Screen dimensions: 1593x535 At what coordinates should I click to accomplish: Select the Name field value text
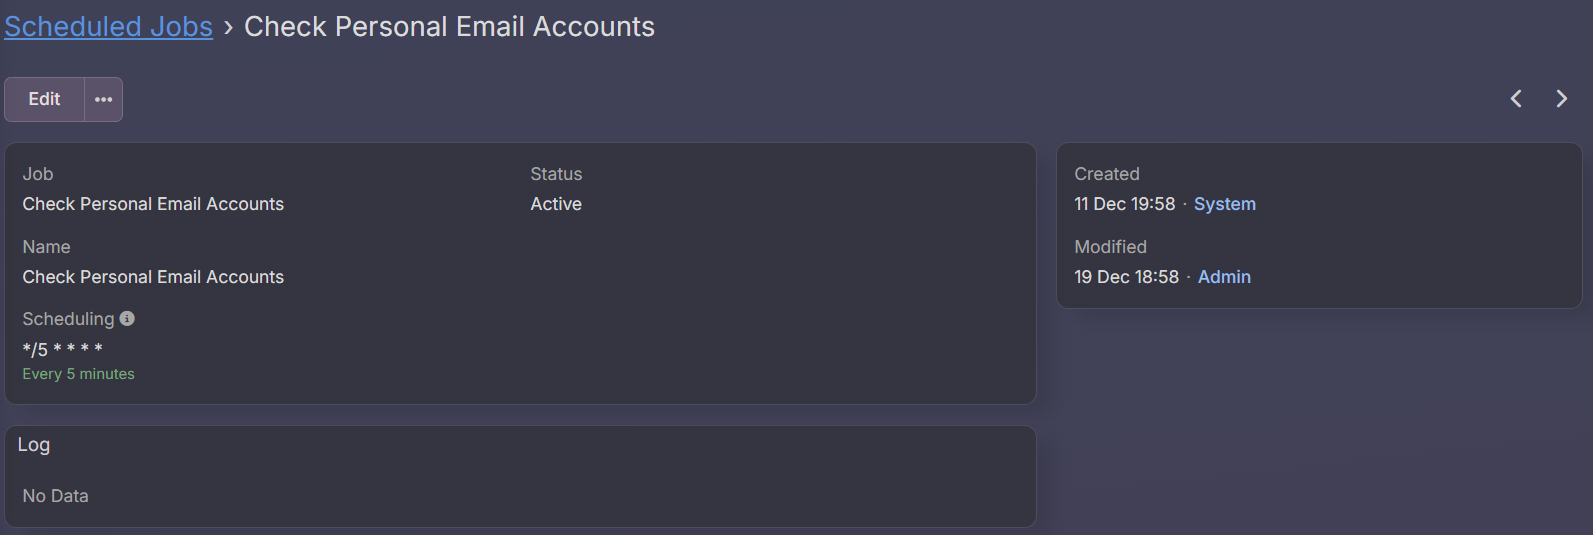pyautogui.click(x=153, y=277)
